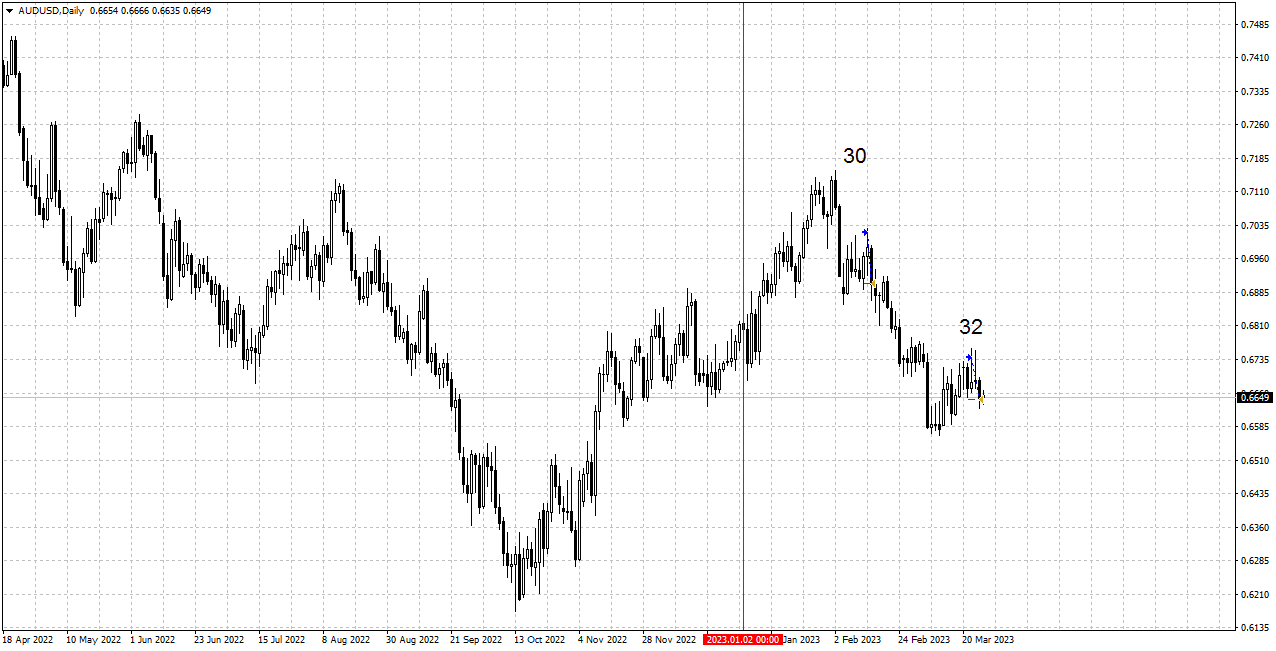
Task: Click the 20 Mar 2023 date label
Action: (988, 639)
